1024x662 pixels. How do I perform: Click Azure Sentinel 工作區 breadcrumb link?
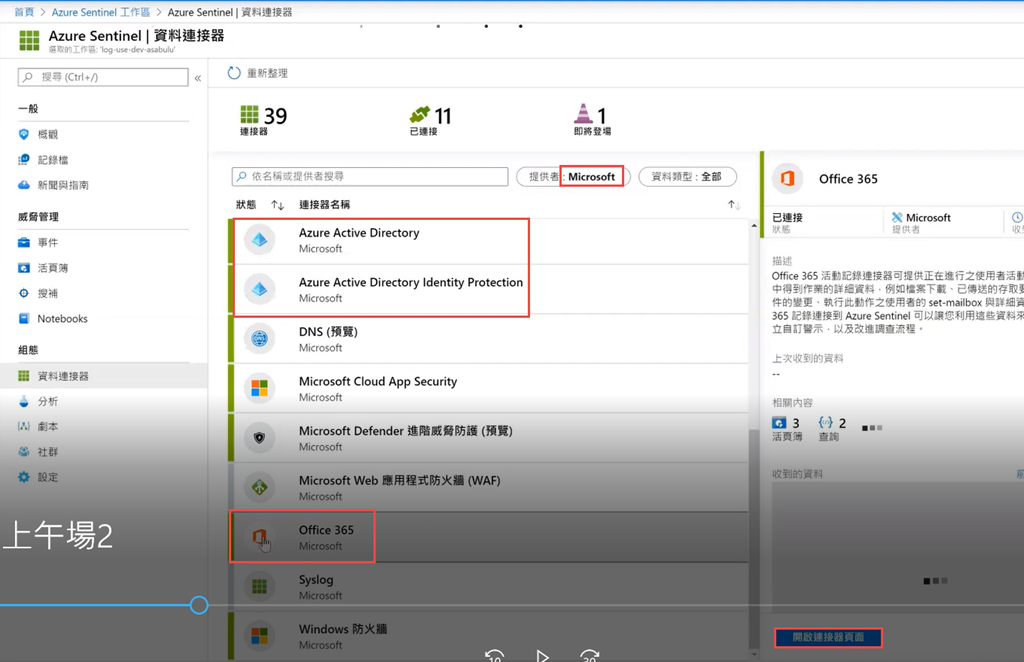coord(101,12)
